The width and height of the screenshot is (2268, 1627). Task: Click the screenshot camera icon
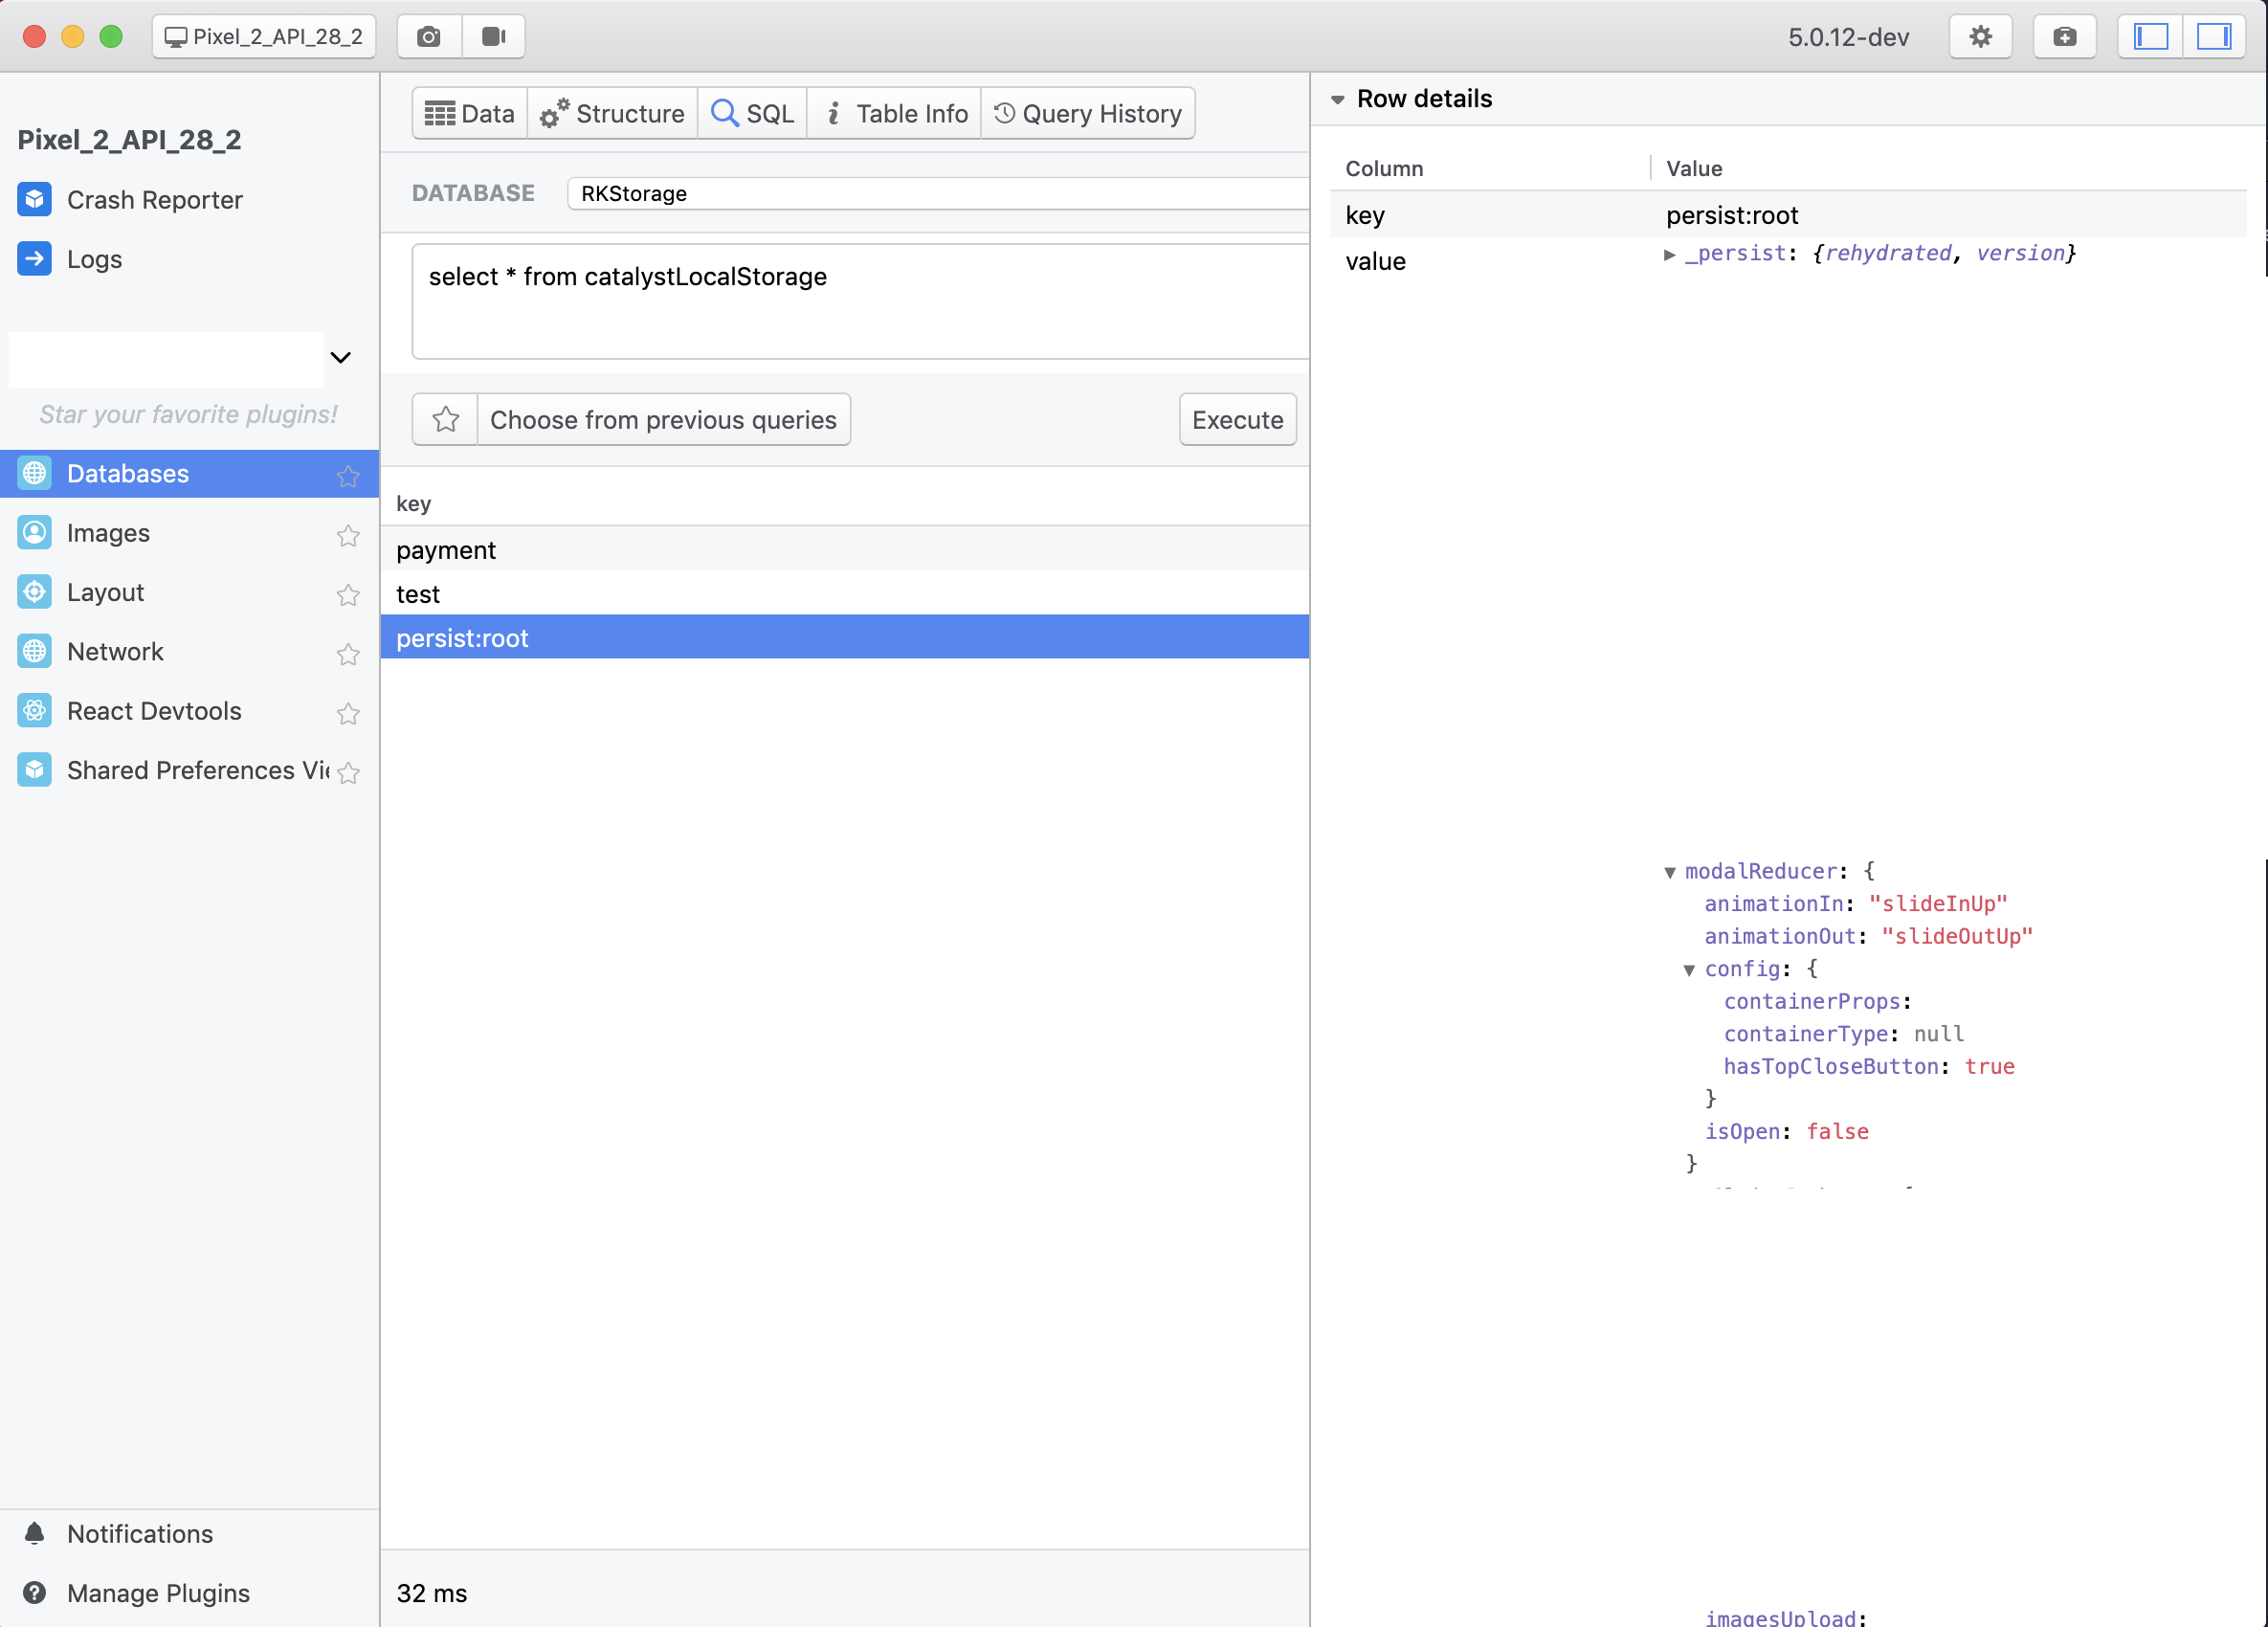429,37
